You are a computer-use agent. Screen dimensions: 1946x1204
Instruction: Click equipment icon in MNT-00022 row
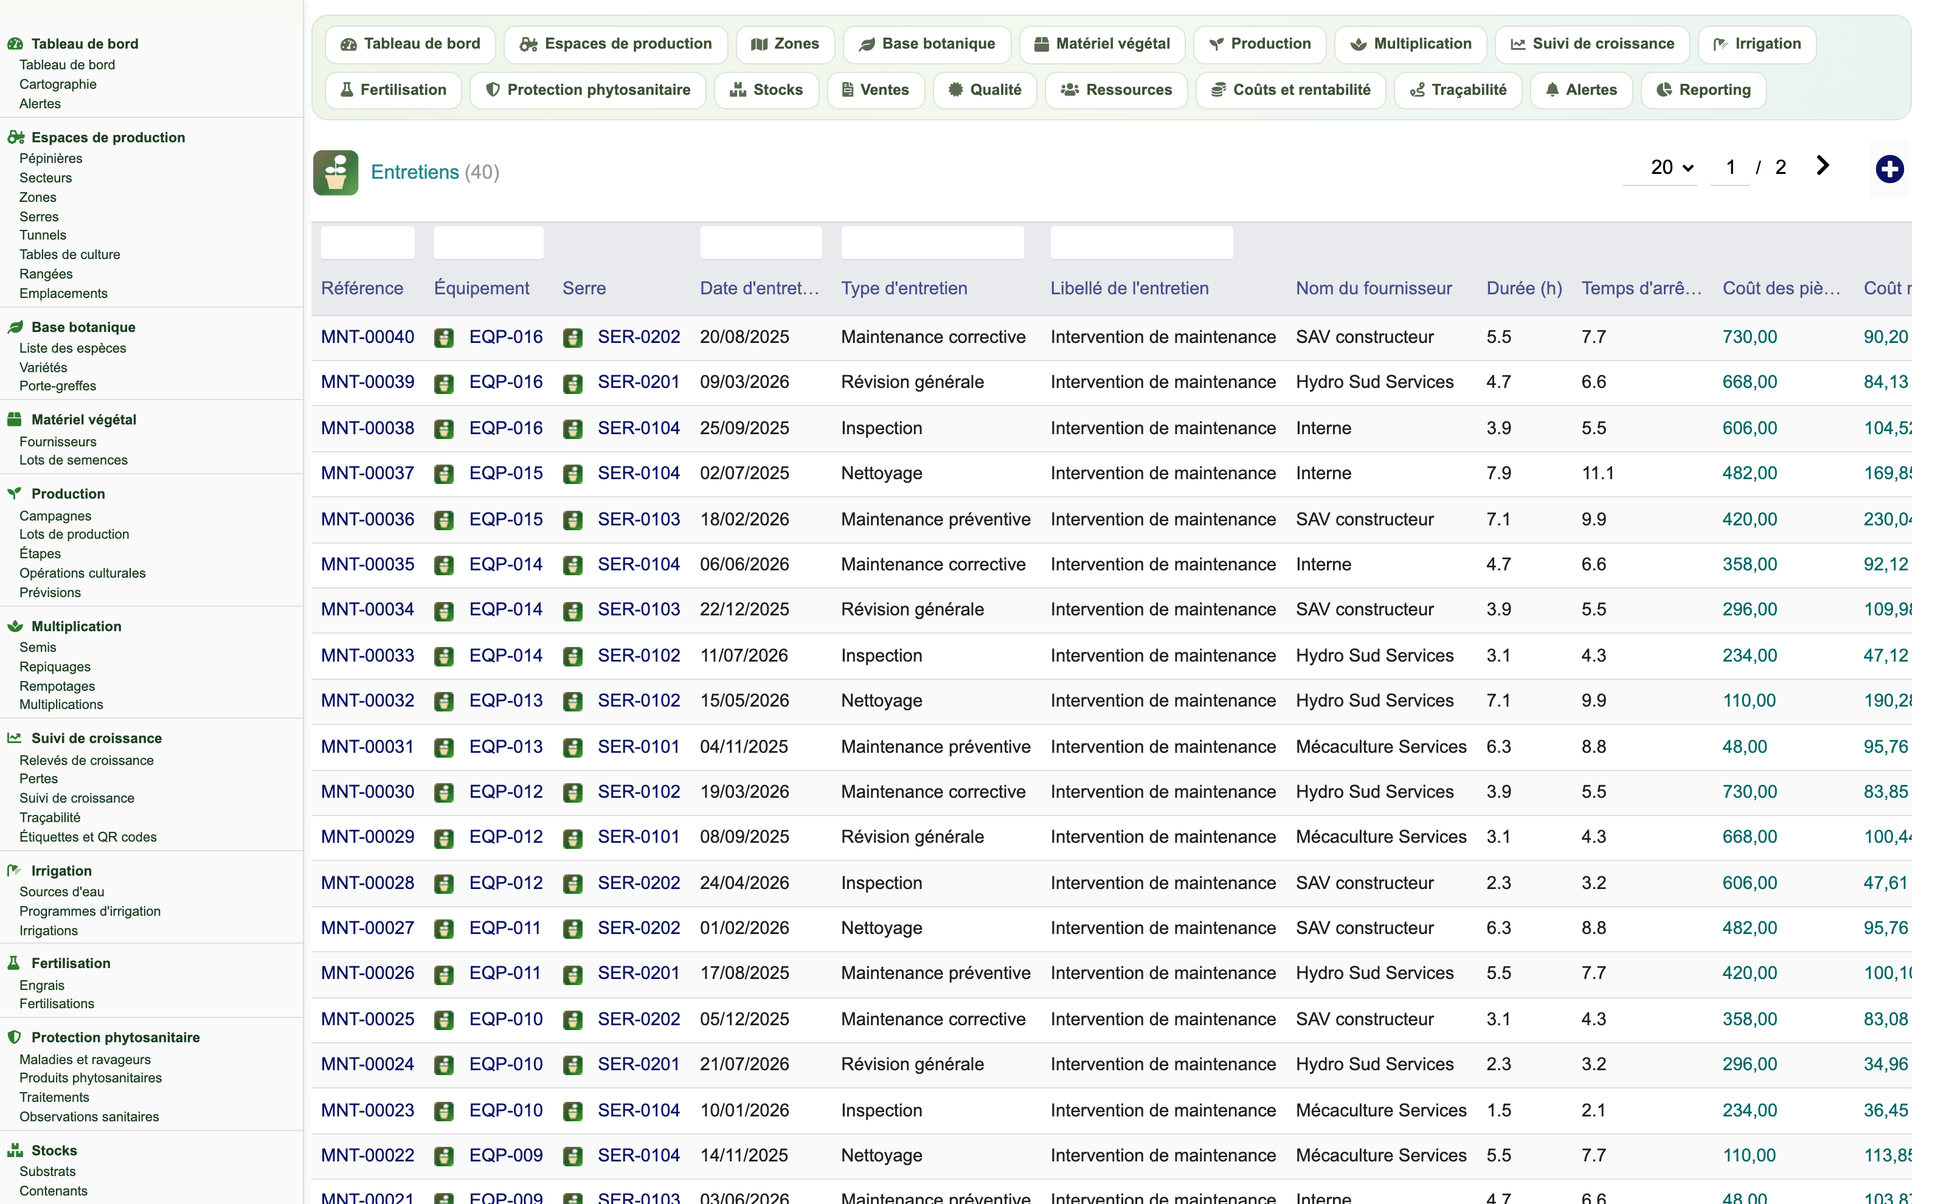(444, 1157)
